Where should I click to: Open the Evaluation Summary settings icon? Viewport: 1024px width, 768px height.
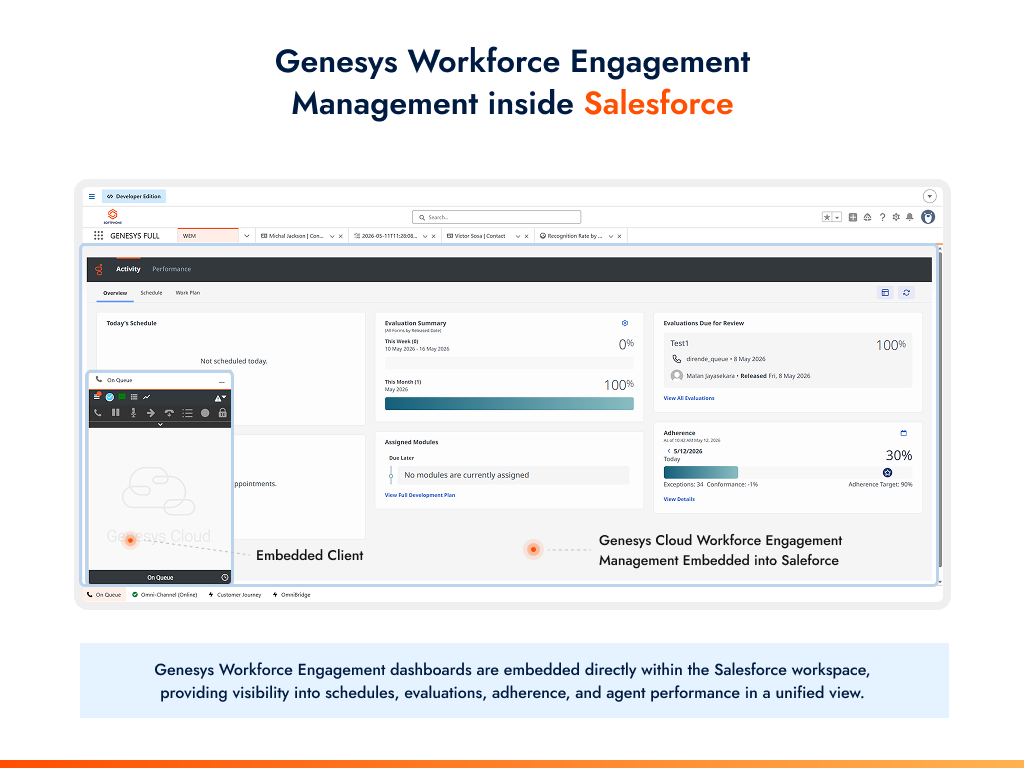pyautogui.click(x=625, y=323)
